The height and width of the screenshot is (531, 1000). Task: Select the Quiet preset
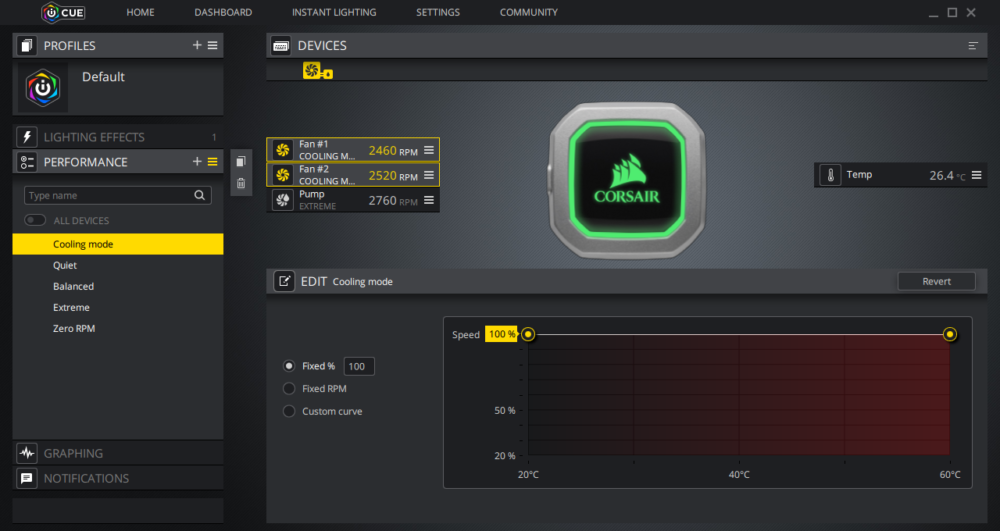point(118,265)
